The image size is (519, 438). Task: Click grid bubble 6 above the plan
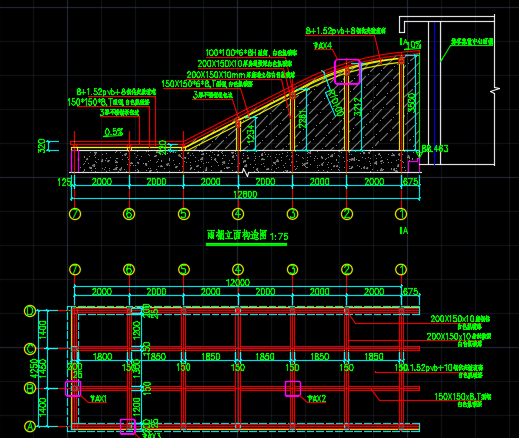[x=129, y=269]
